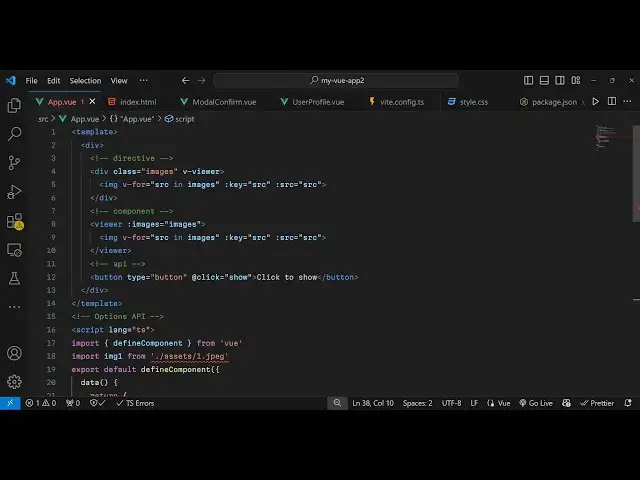This screenshot has height=480, width=640.
Task: Change indentation via Spaces: 2
Action: (417, 403)
